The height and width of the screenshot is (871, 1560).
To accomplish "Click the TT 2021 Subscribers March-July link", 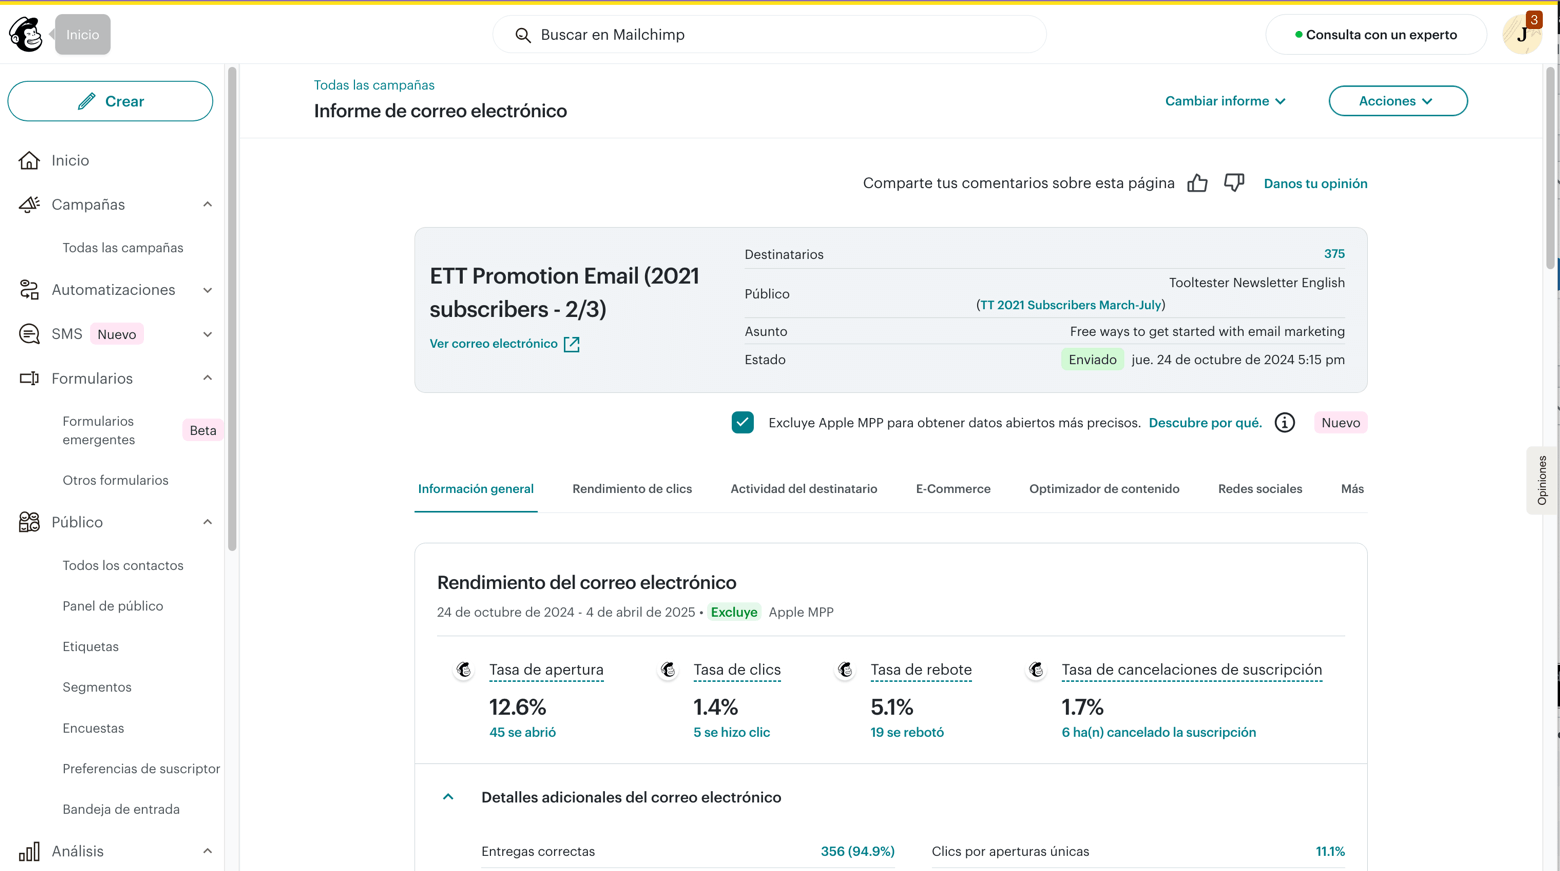I will click(x=1070, y=305).
